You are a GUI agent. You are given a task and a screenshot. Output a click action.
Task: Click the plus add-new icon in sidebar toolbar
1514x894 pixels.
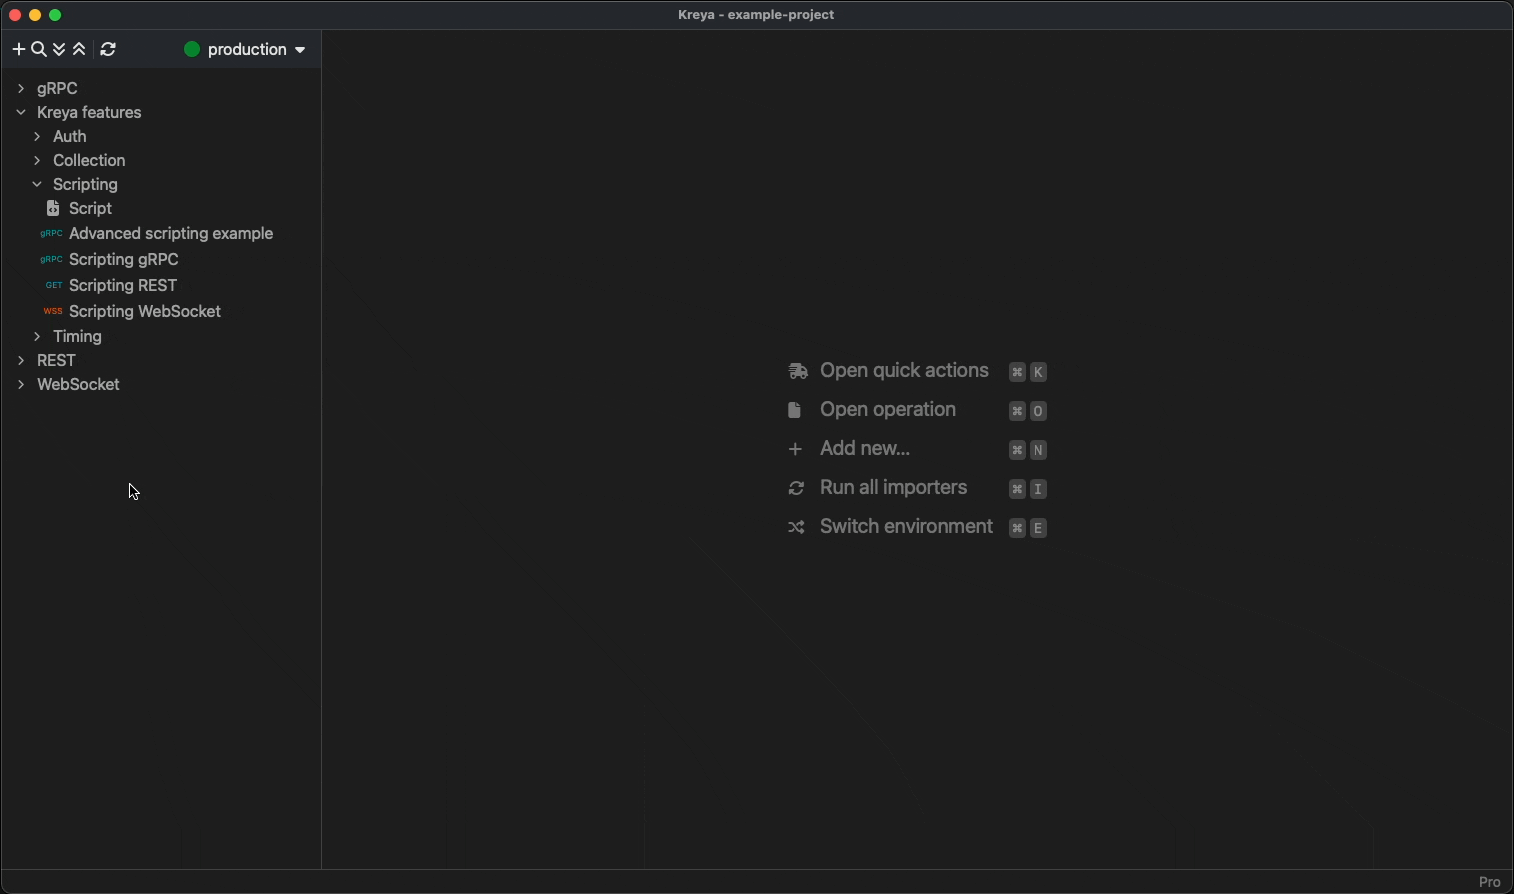click(18, 50)
